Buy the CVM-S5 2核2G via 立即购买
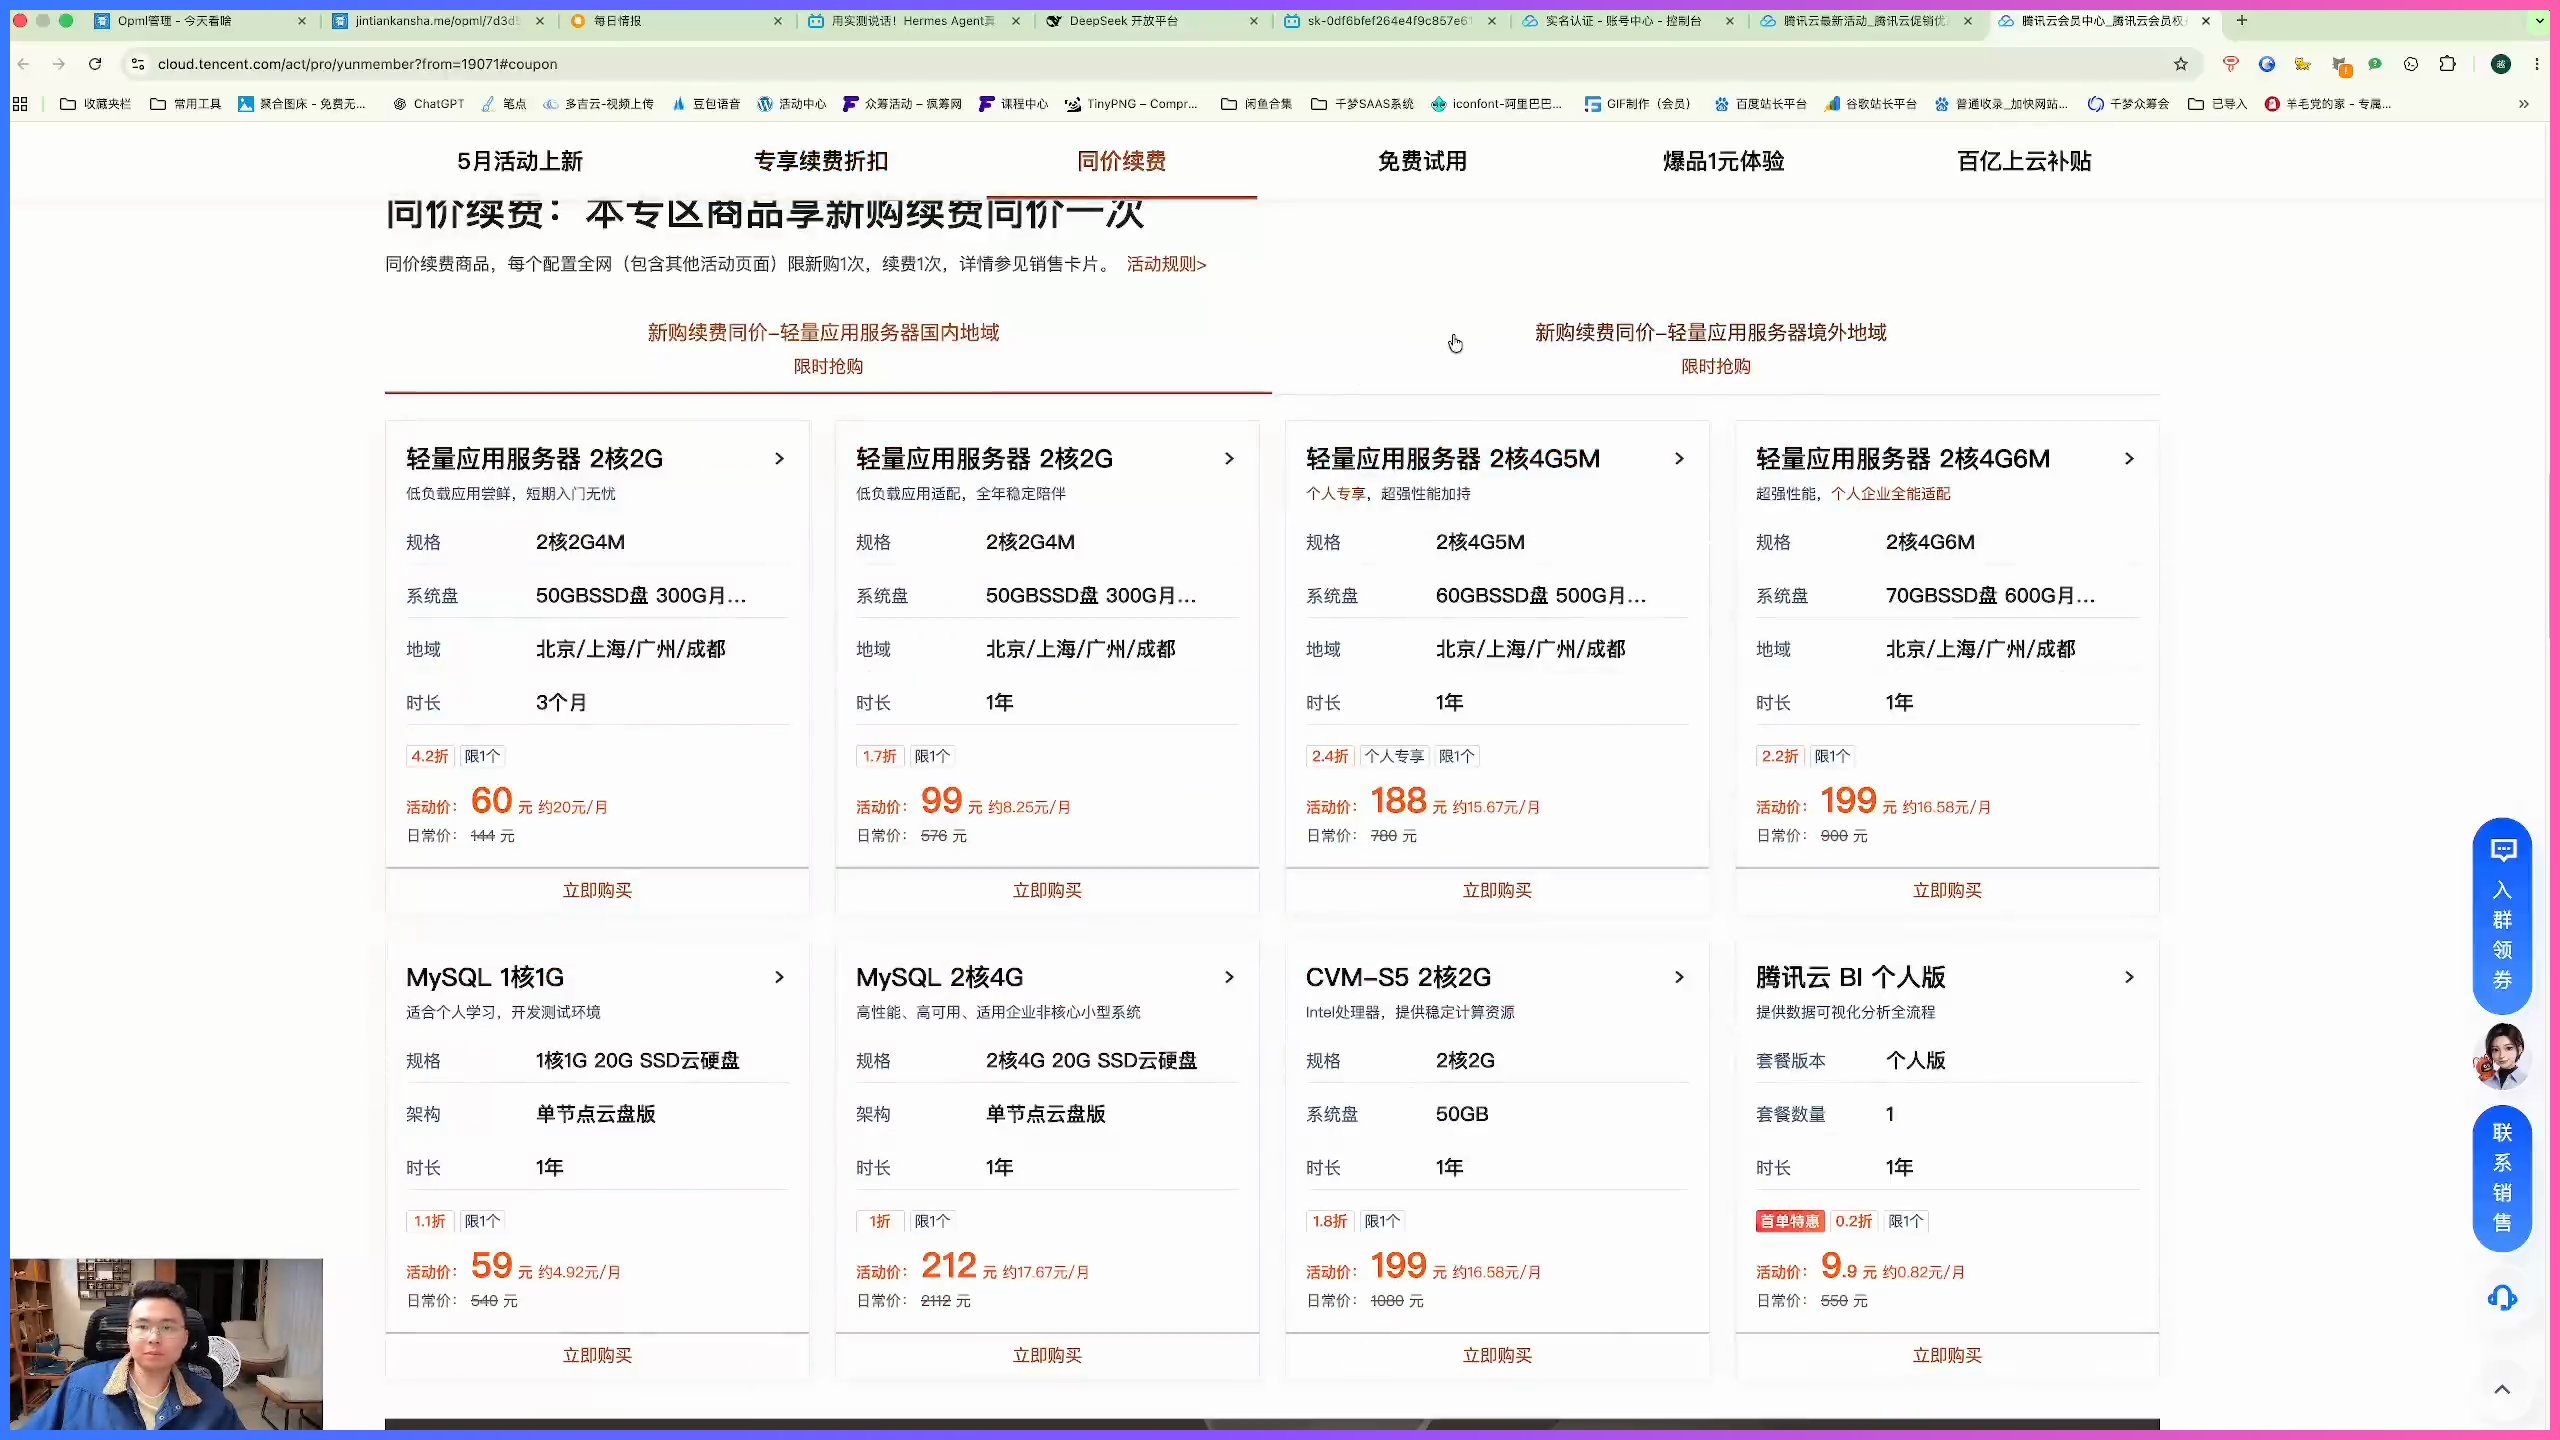 (1497, 1355)
